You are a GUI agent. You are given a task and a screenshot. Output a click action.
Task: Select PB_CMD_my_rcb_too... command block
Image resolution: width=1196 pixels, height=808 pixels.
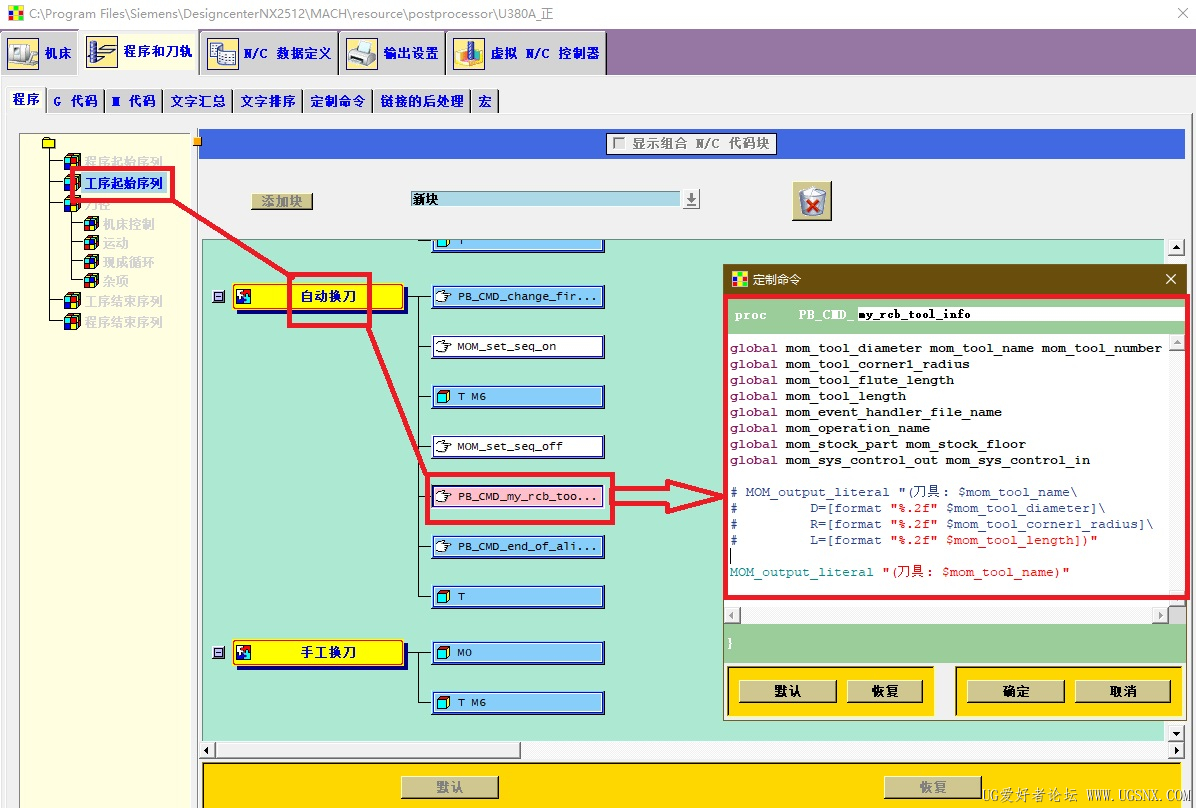(519, 497)
